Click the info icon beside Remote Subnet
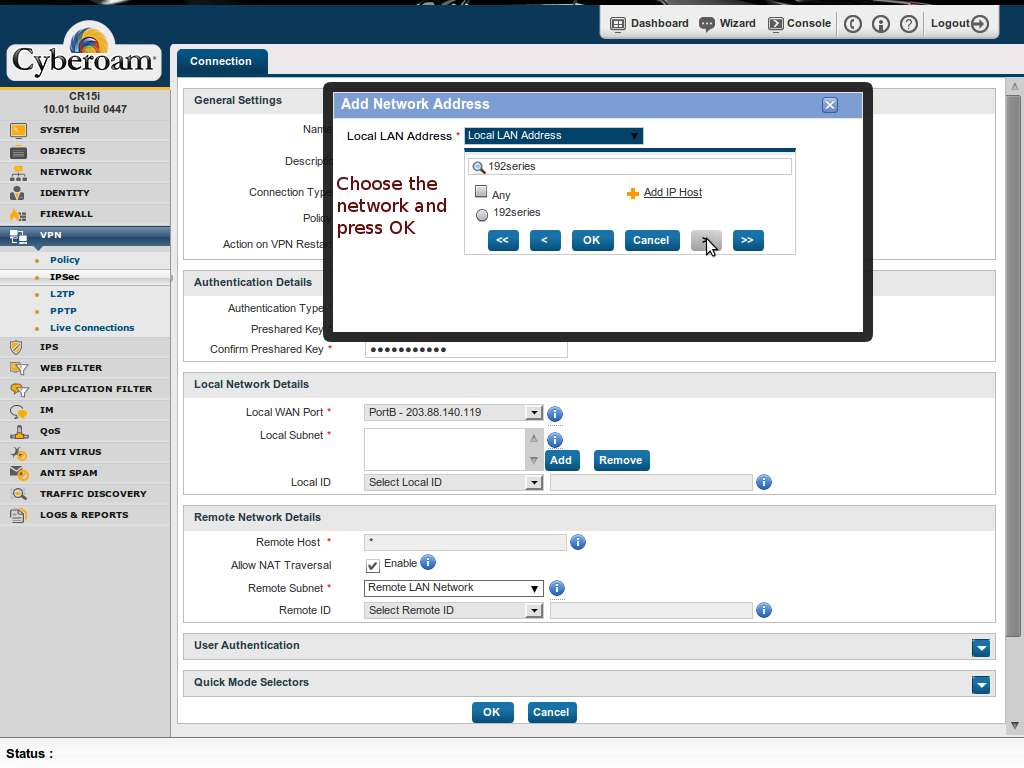This screenshot has height=768, width=1024. [x=556, y=588]
